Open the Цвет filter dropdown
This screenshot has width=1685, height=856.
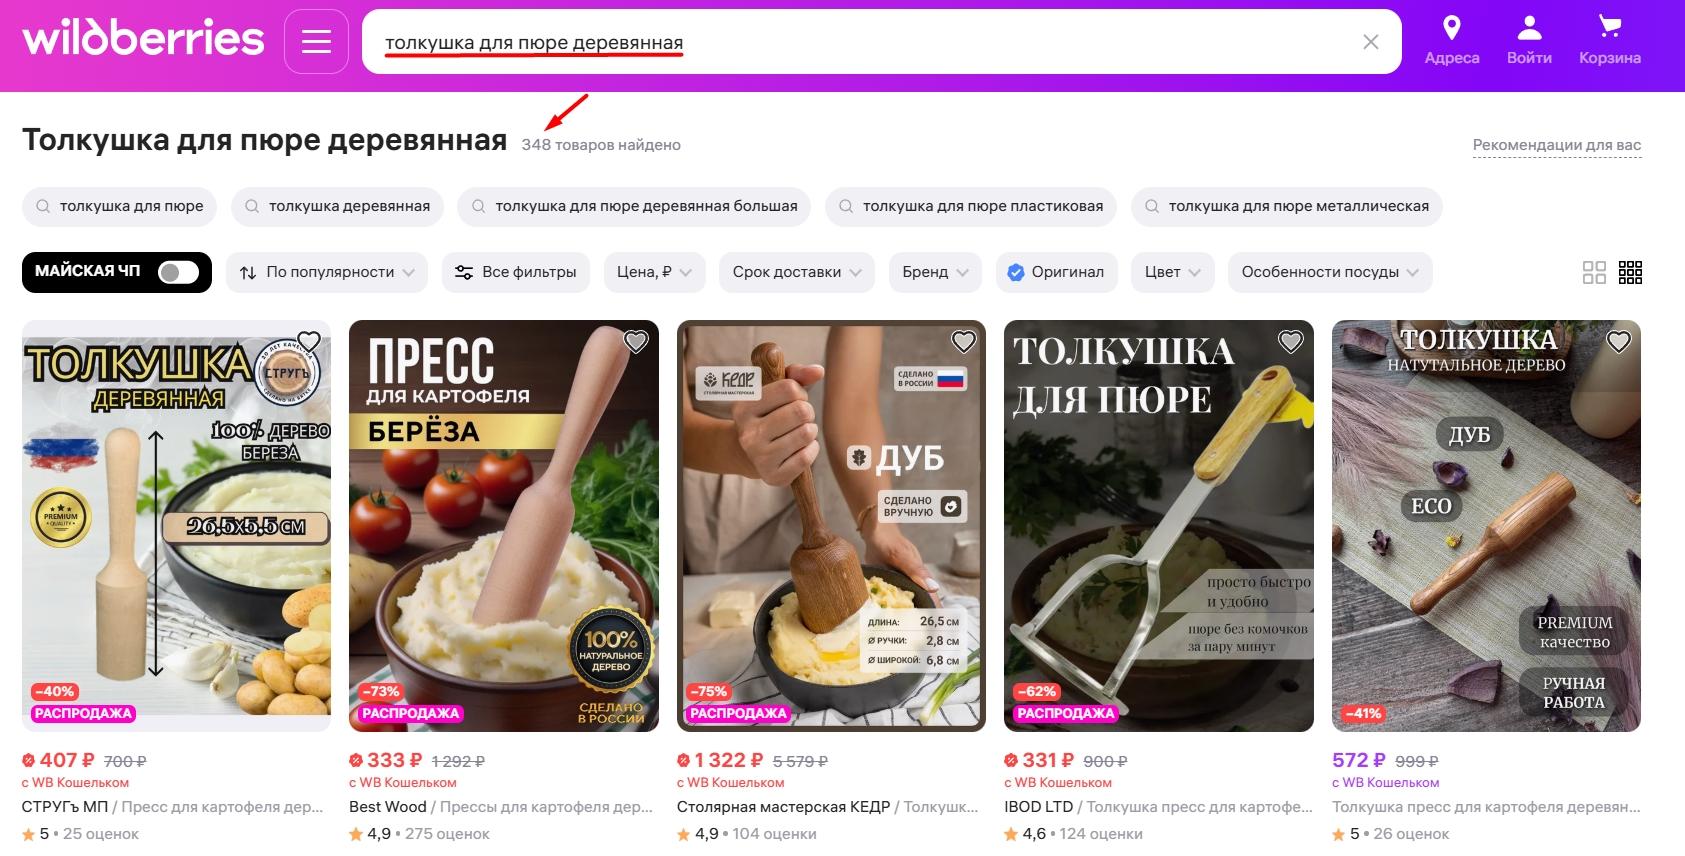[x=1173, y=272]
